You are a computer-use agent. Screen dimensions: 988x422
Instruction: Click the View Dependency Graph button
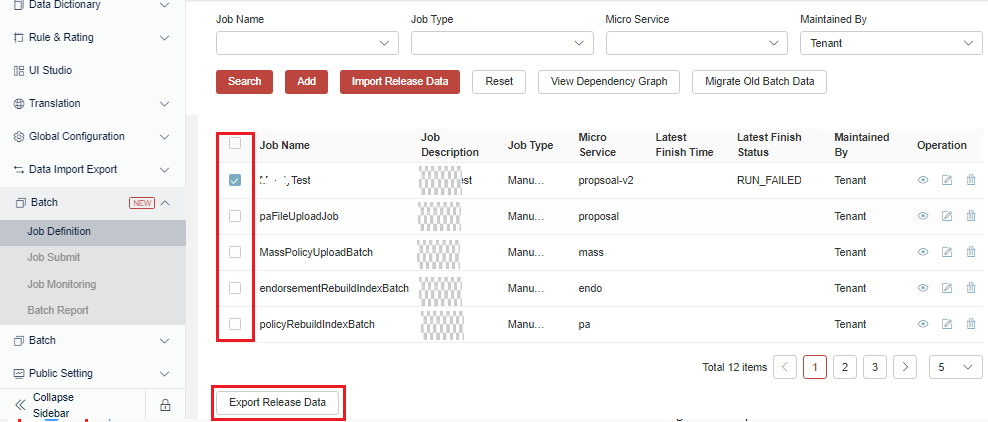tap(610, 82)
